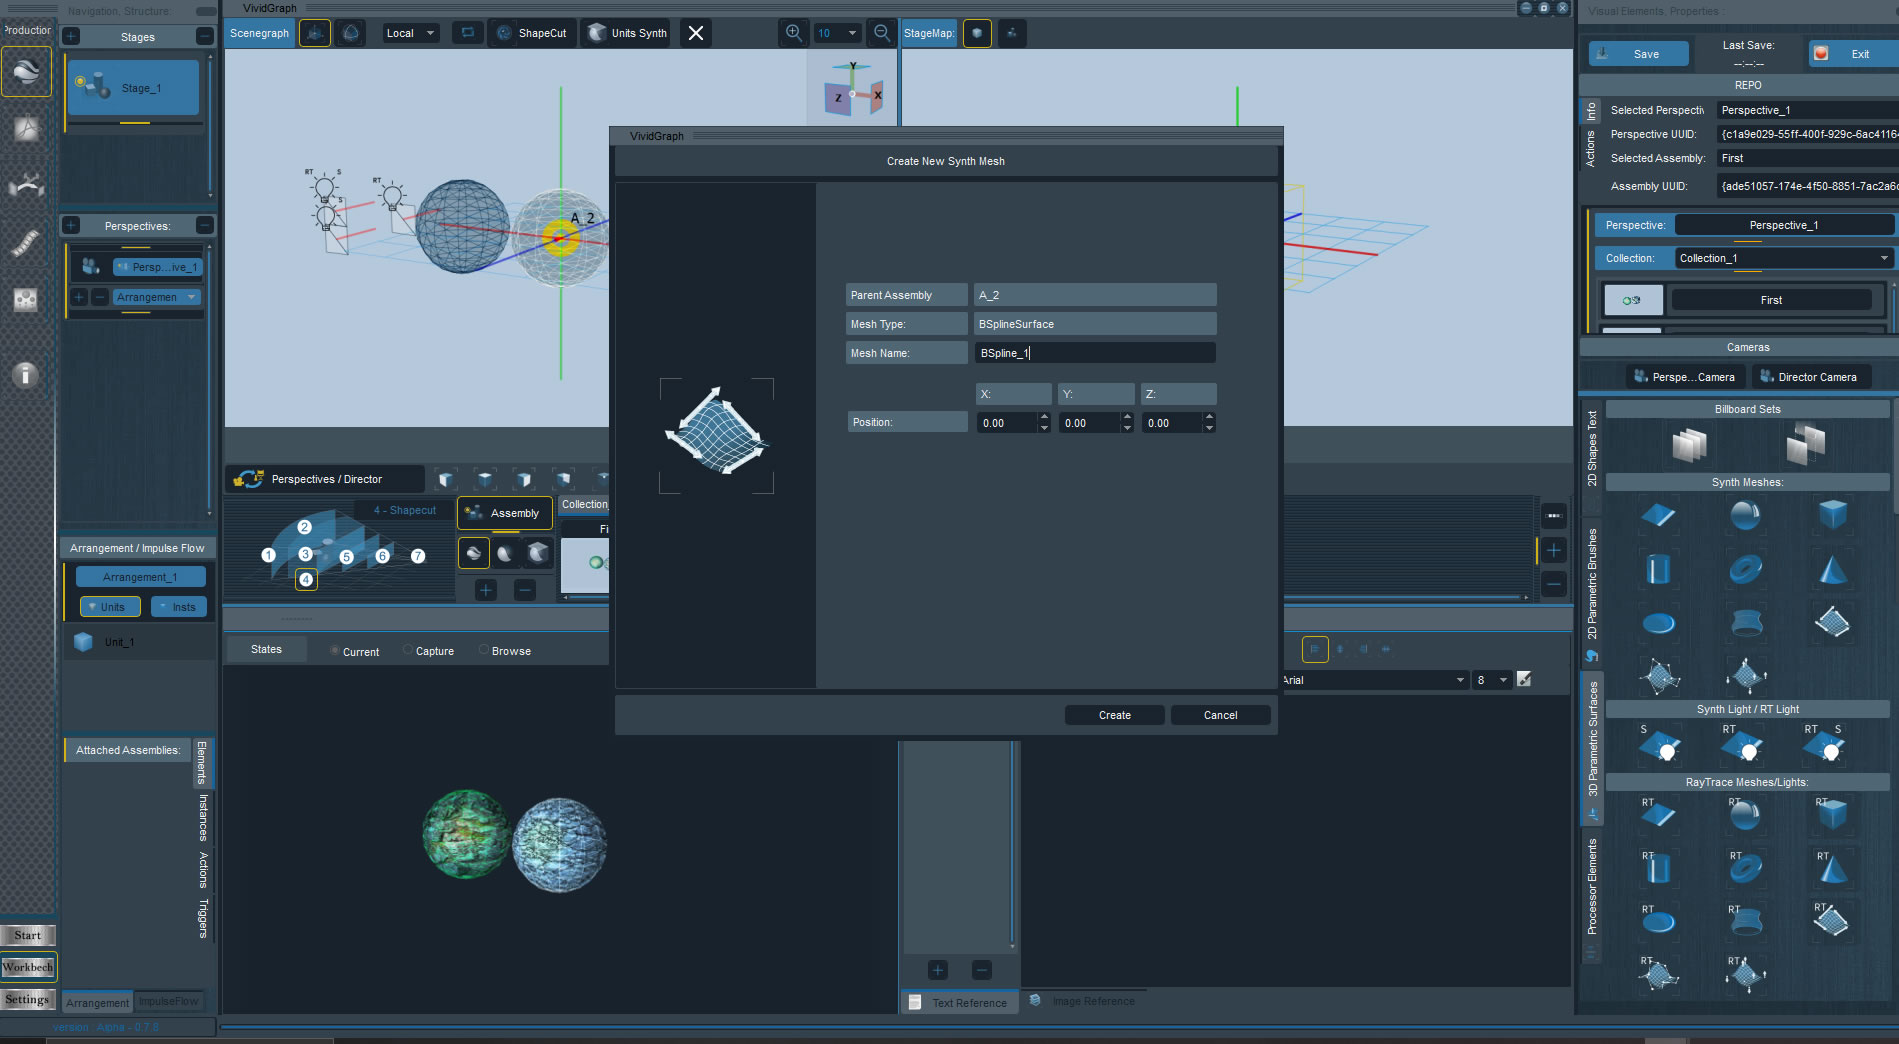Select the cube synth mesh icon
This screenshot has height=1044, width=1899.
1832,515
